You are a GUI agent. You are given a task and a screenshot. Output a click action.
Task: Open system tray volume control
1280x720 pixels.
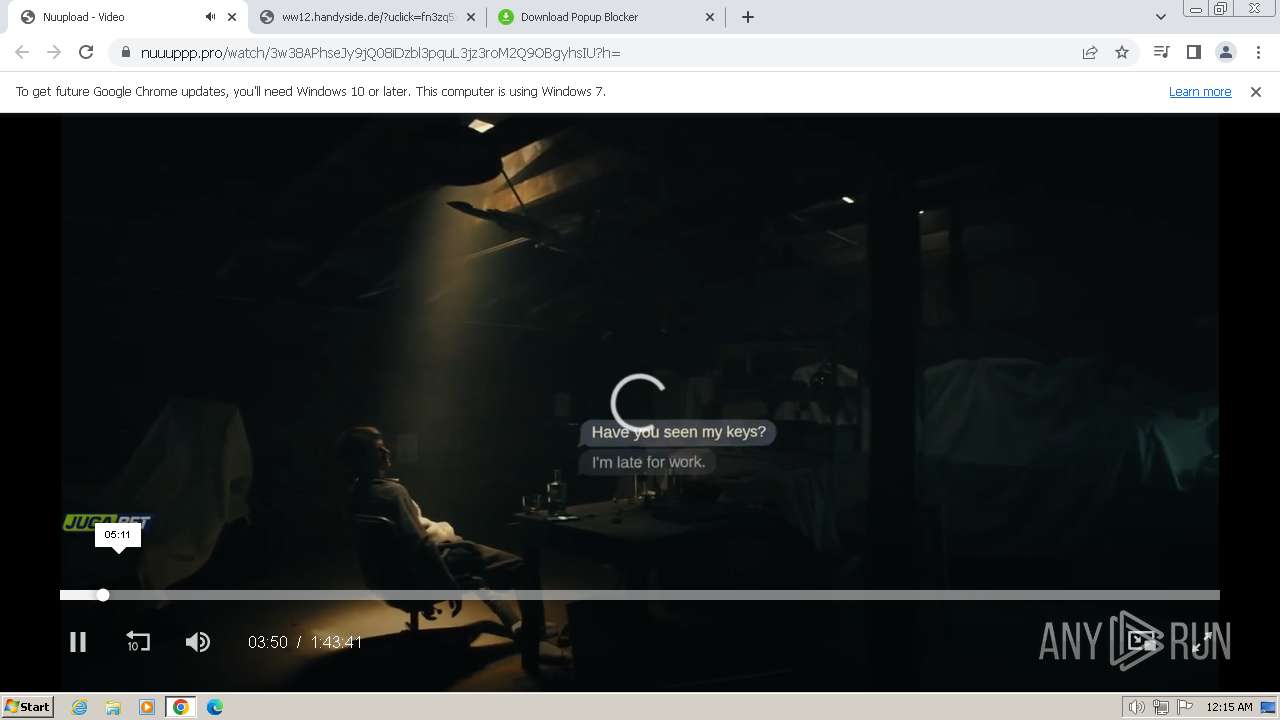[x=1137, y=707]
